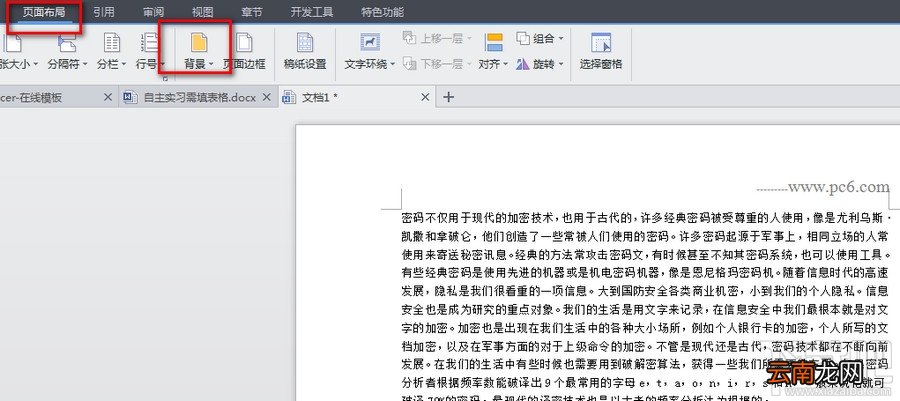Add a new document tab with plus

tap(448, 98)
